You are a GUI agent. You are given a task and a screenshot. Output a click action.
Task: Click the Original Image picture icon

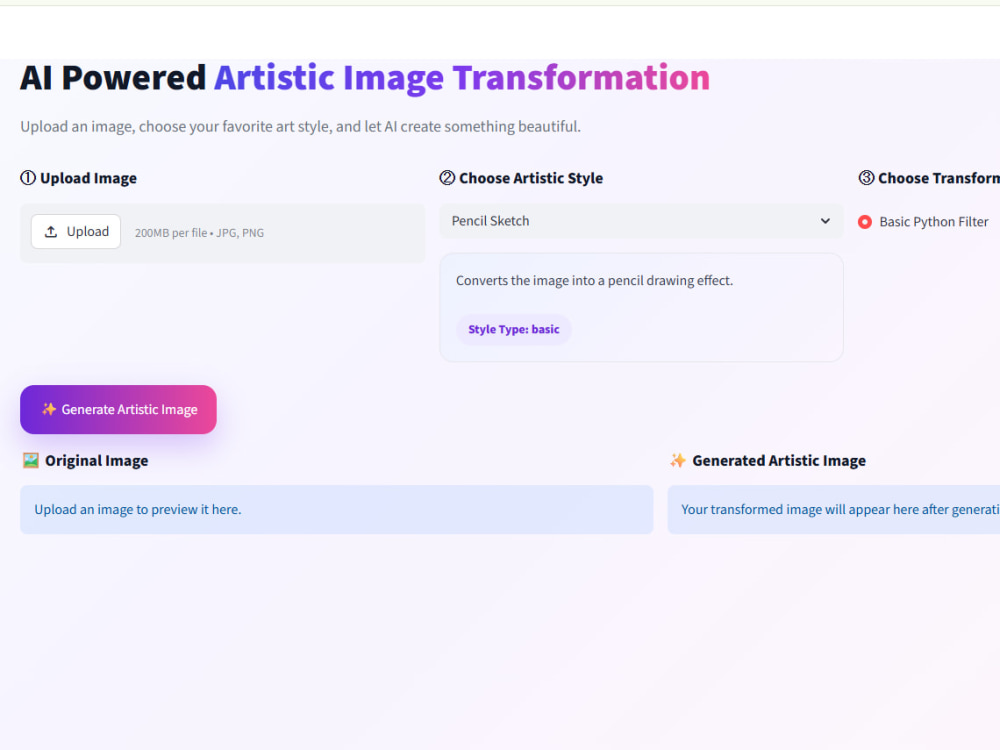(x=31, y=460)
